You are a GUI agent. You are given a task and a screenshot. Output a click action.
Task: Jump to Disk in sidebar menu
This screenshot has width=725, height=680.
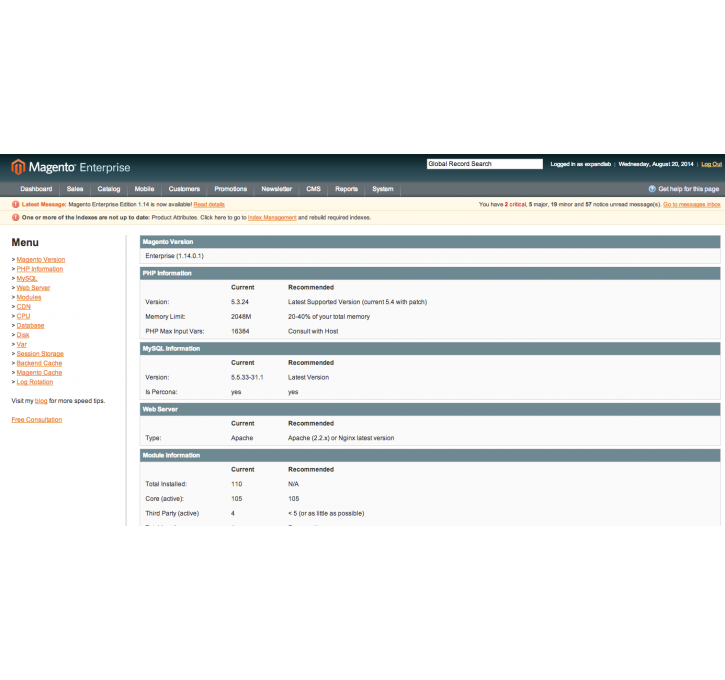click(x=23, y=335)
